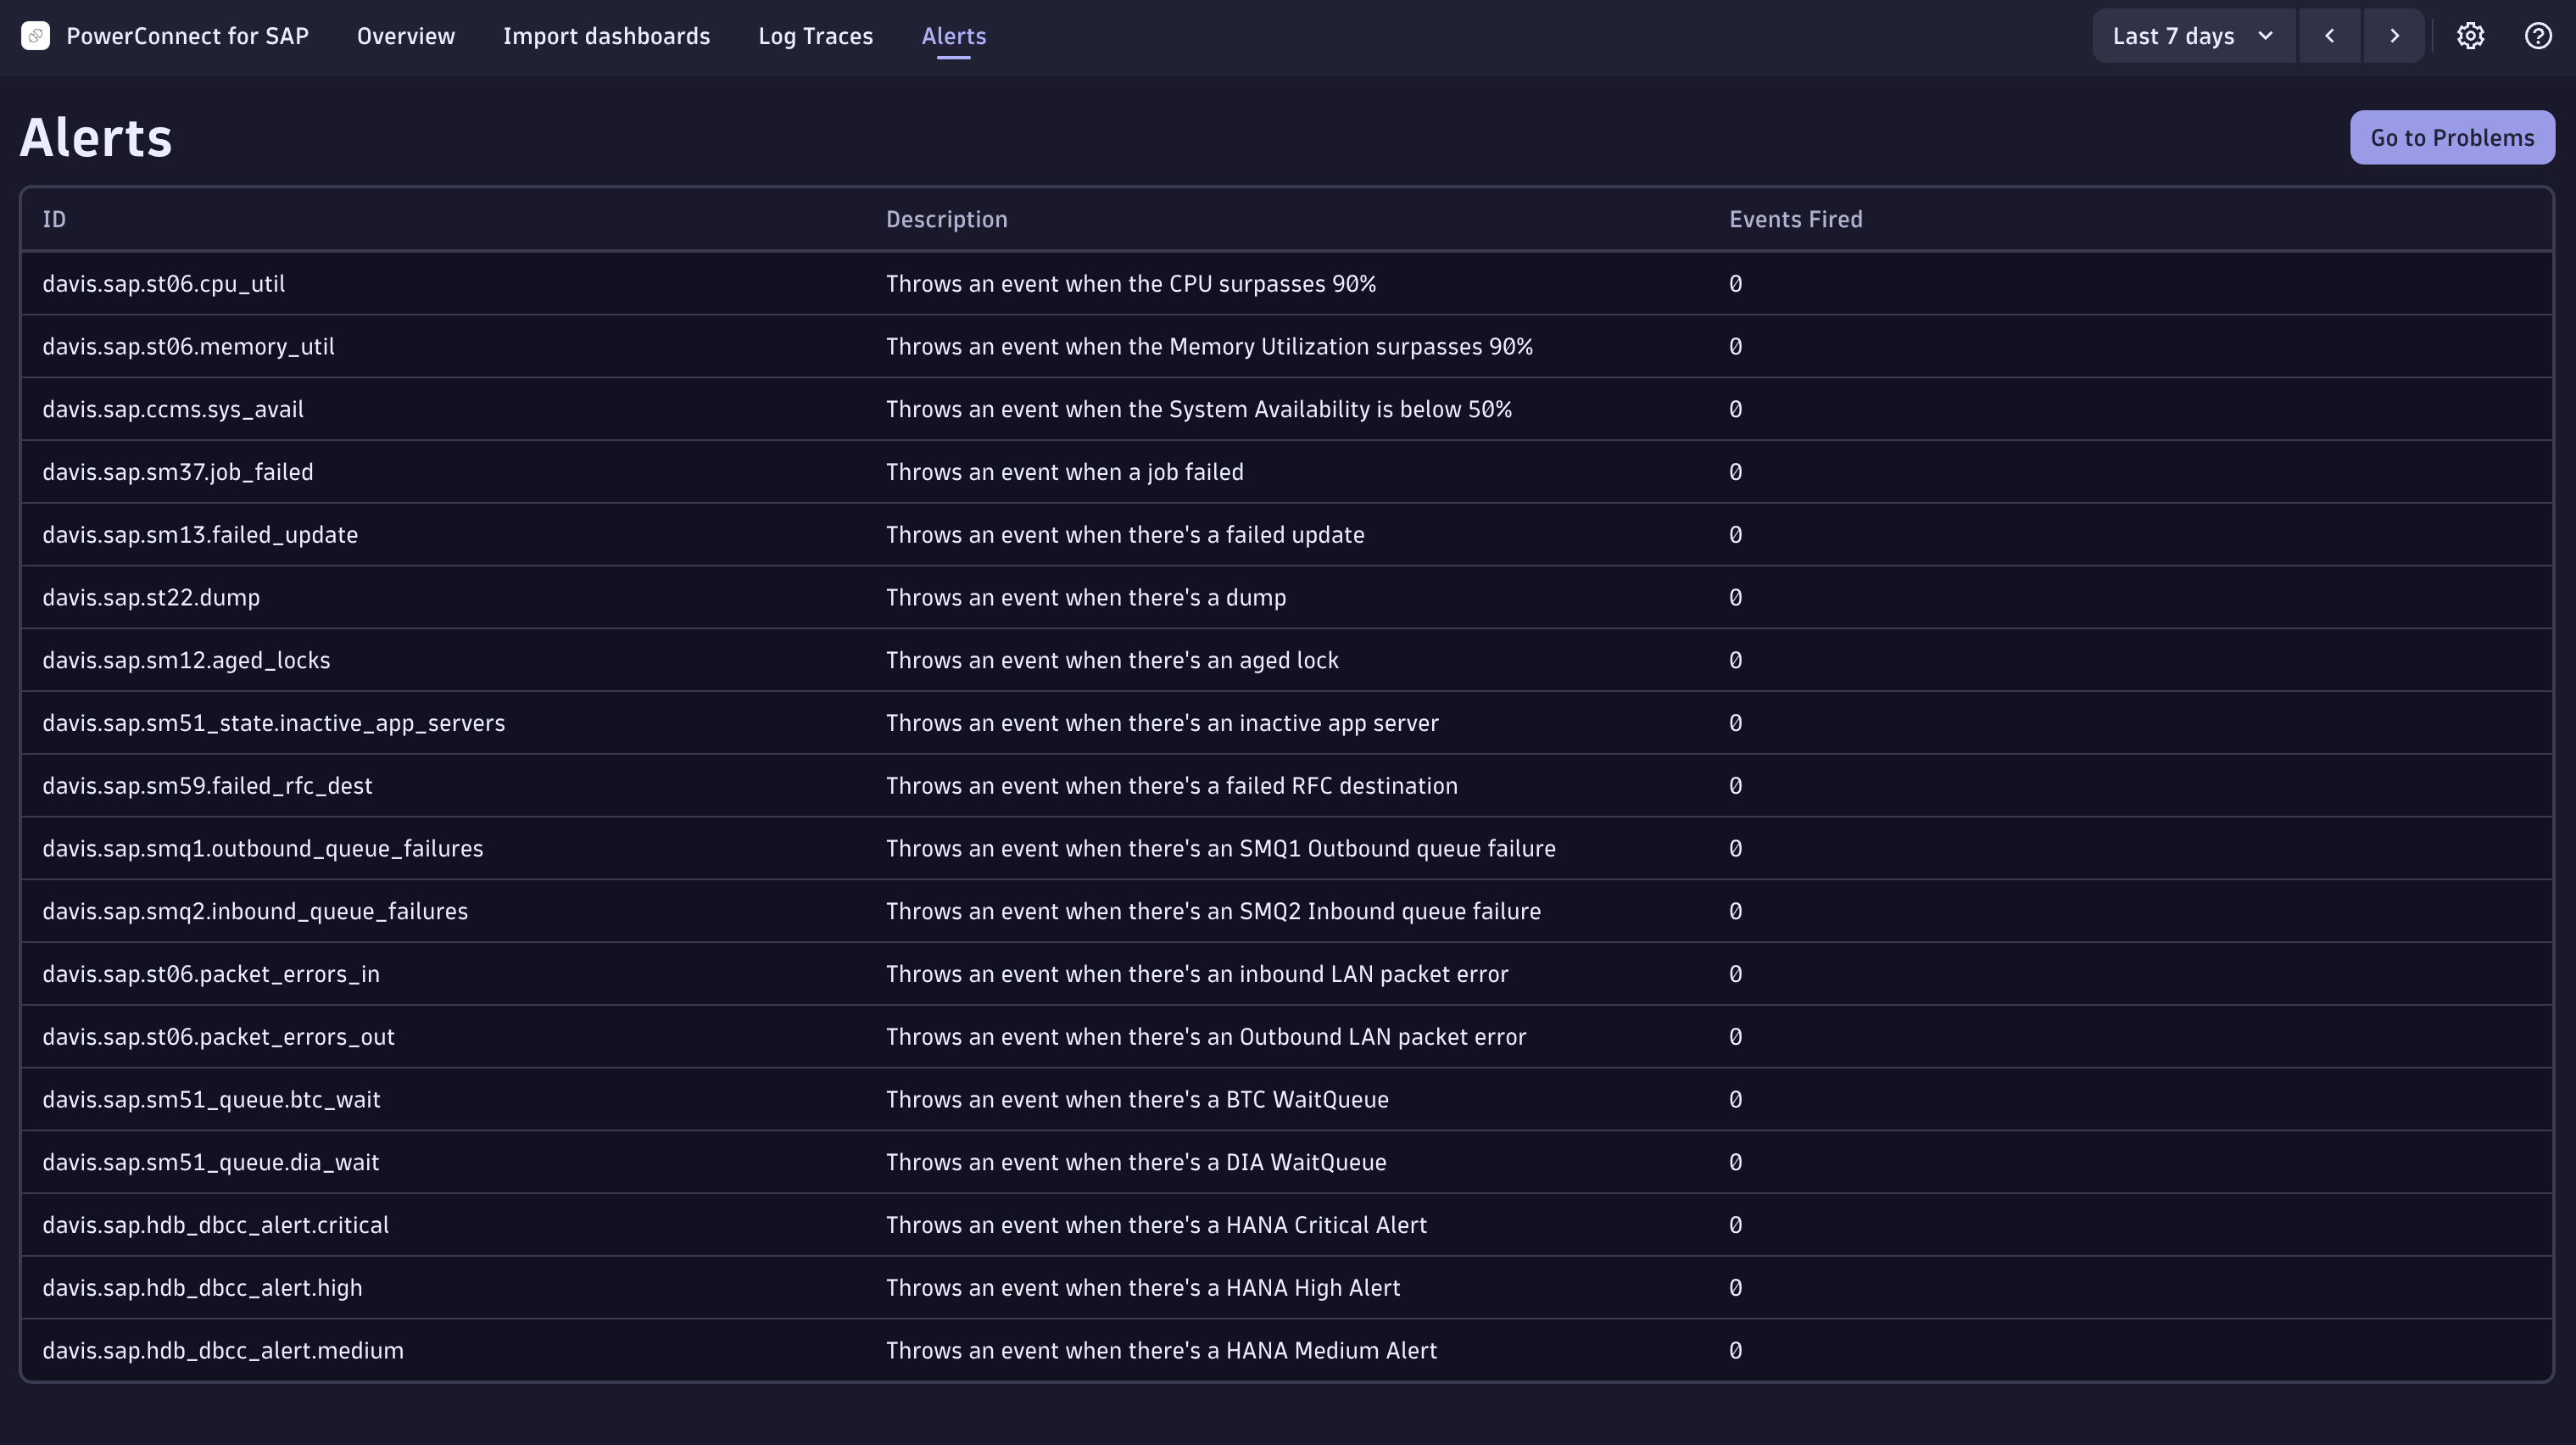Click the Events Fired column header

[x=1795, y=219]
